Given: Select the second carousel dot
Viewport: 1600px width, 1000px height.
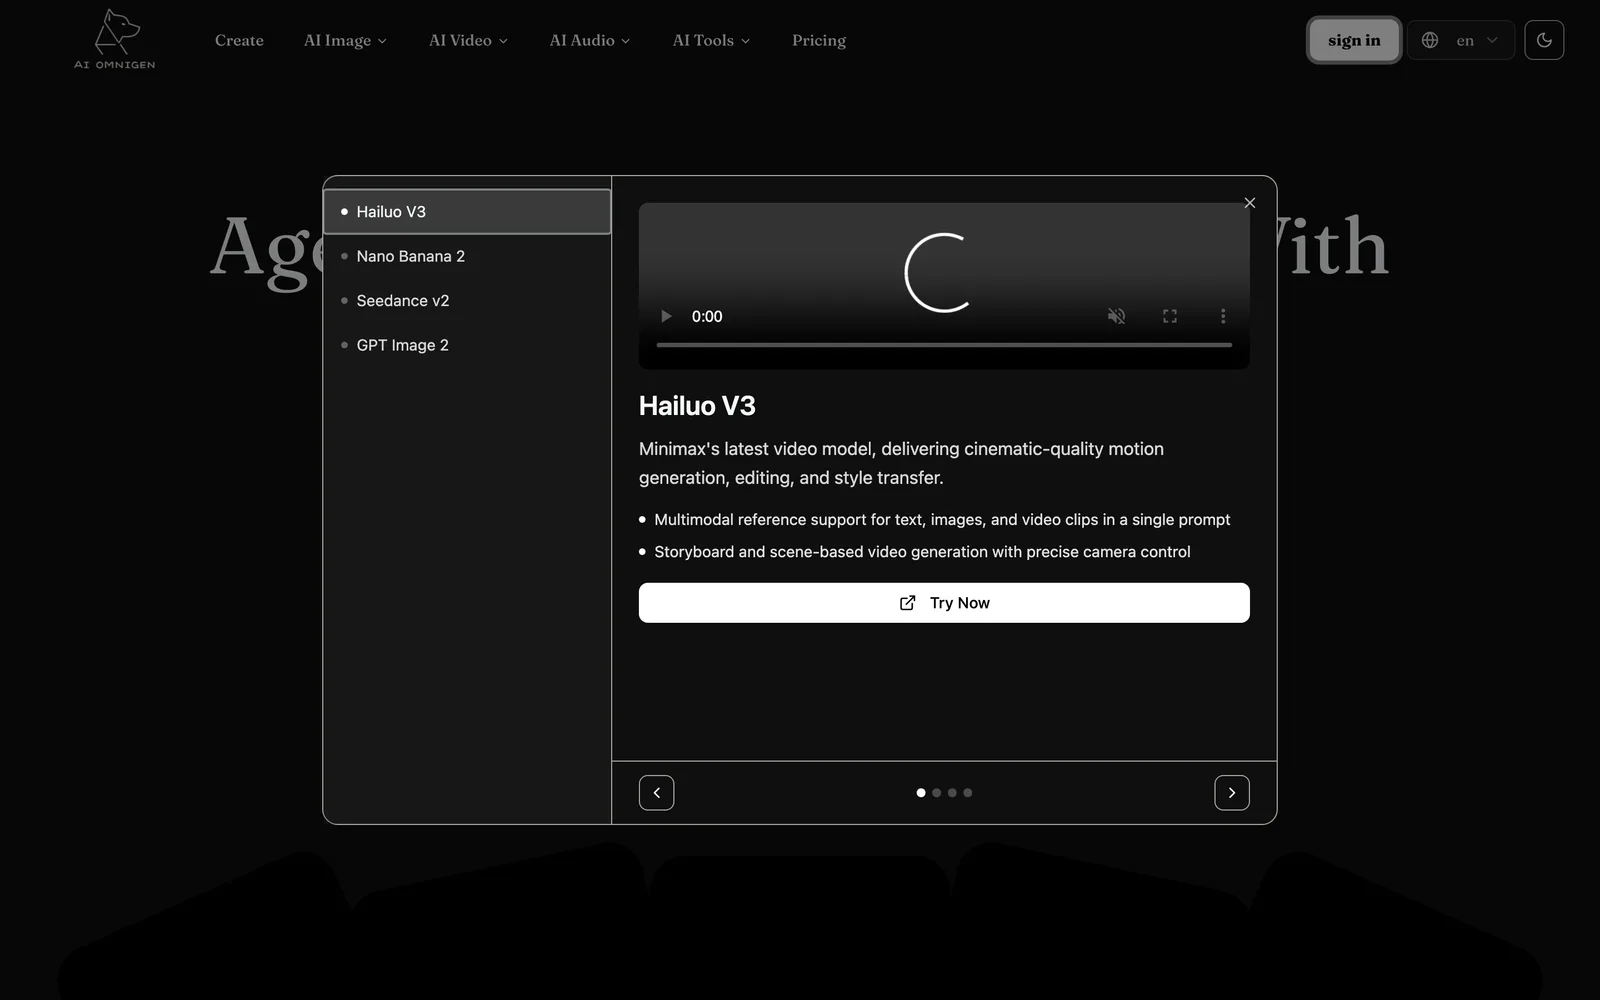Looking at the screenshot, I should 937,793.
